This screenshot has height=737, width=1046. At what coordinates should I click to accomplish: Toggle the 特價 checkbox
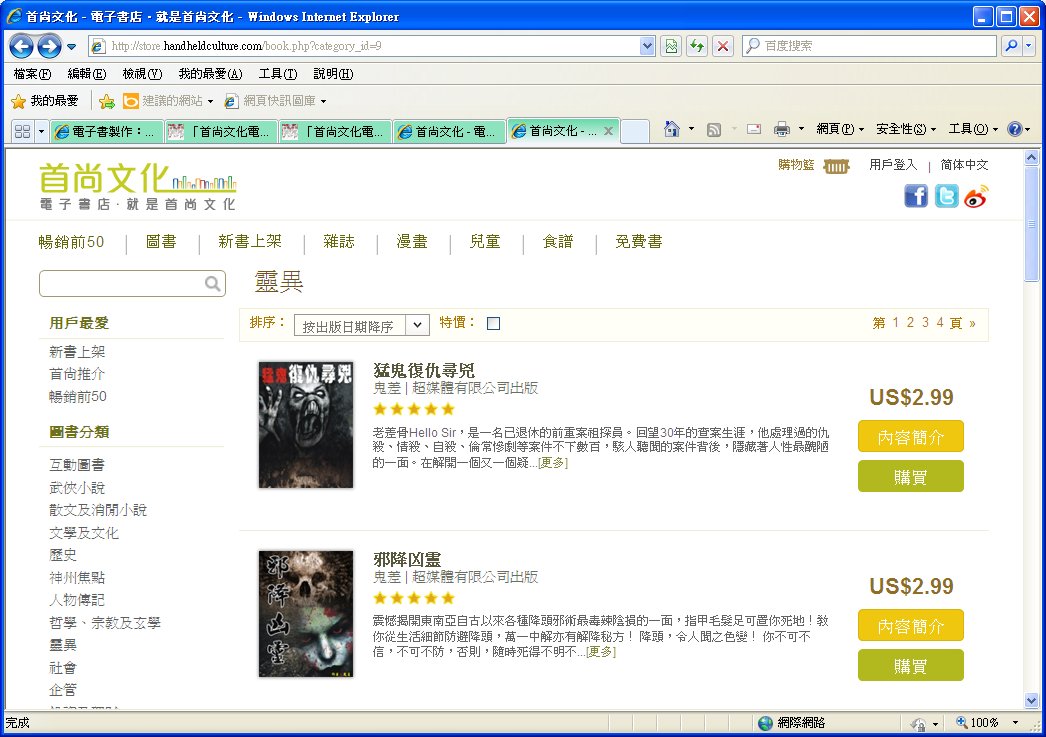(493, 323)
